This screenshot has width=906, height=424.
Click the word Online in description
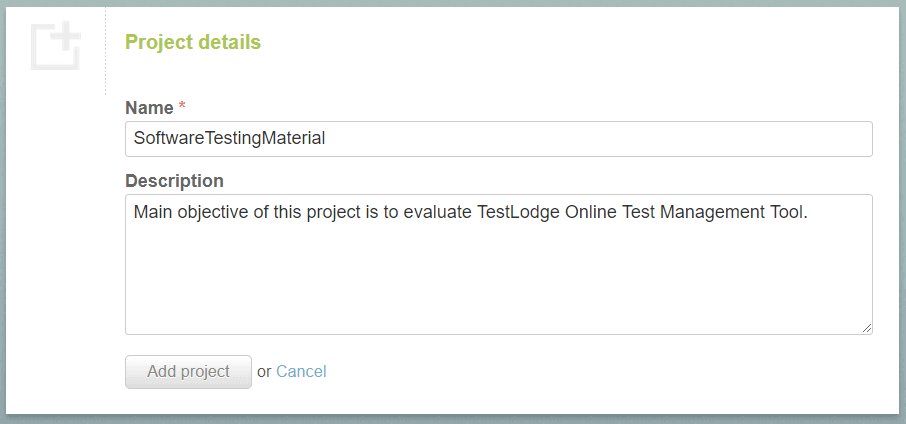pos(592,212)
